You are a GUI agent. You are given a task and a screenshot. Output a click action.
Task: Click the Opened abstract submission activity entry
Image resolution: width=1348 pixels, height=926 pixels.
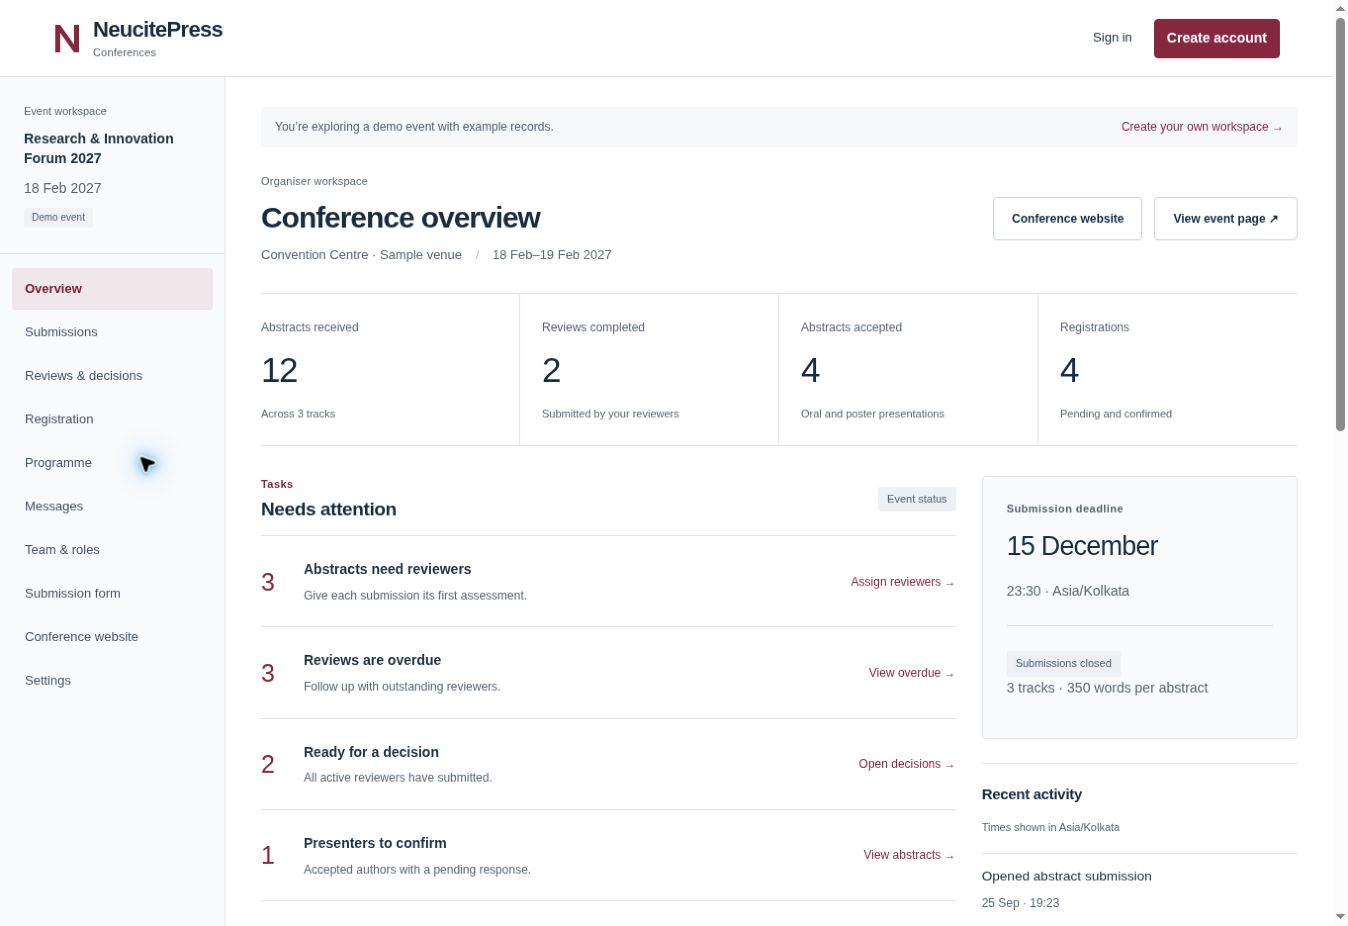point(1066,876)
